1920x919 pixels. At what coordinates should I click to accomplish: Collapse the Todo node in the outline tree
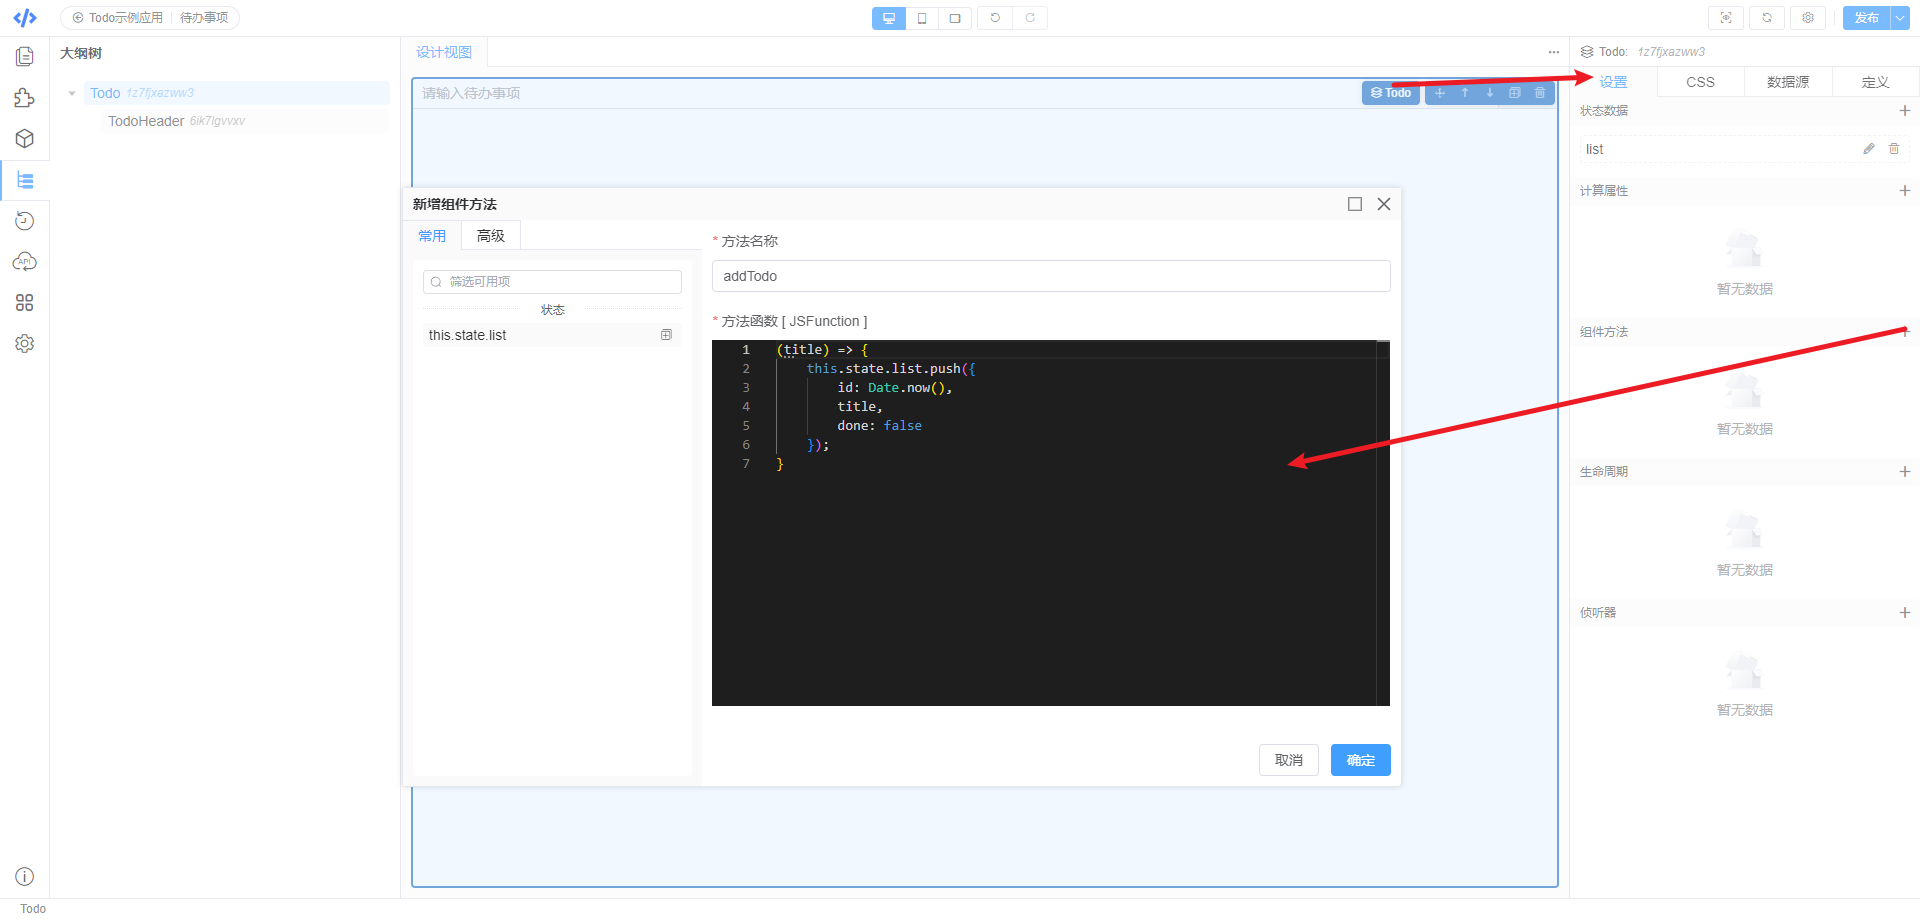point(72,93)
